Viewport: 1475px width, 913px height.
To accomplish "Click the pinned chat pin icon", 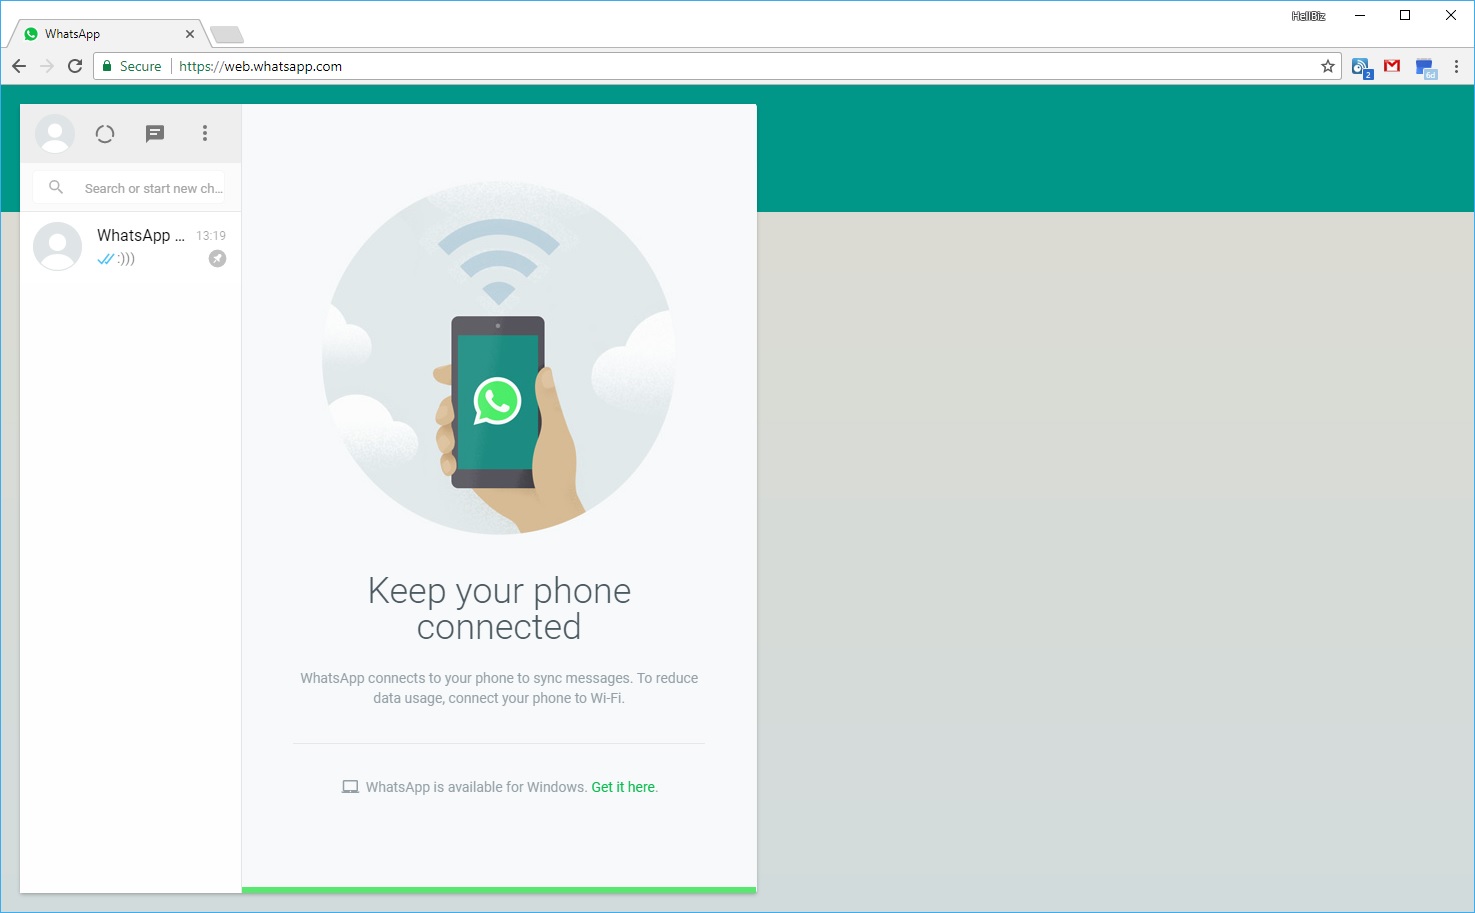I will (217, 259).
